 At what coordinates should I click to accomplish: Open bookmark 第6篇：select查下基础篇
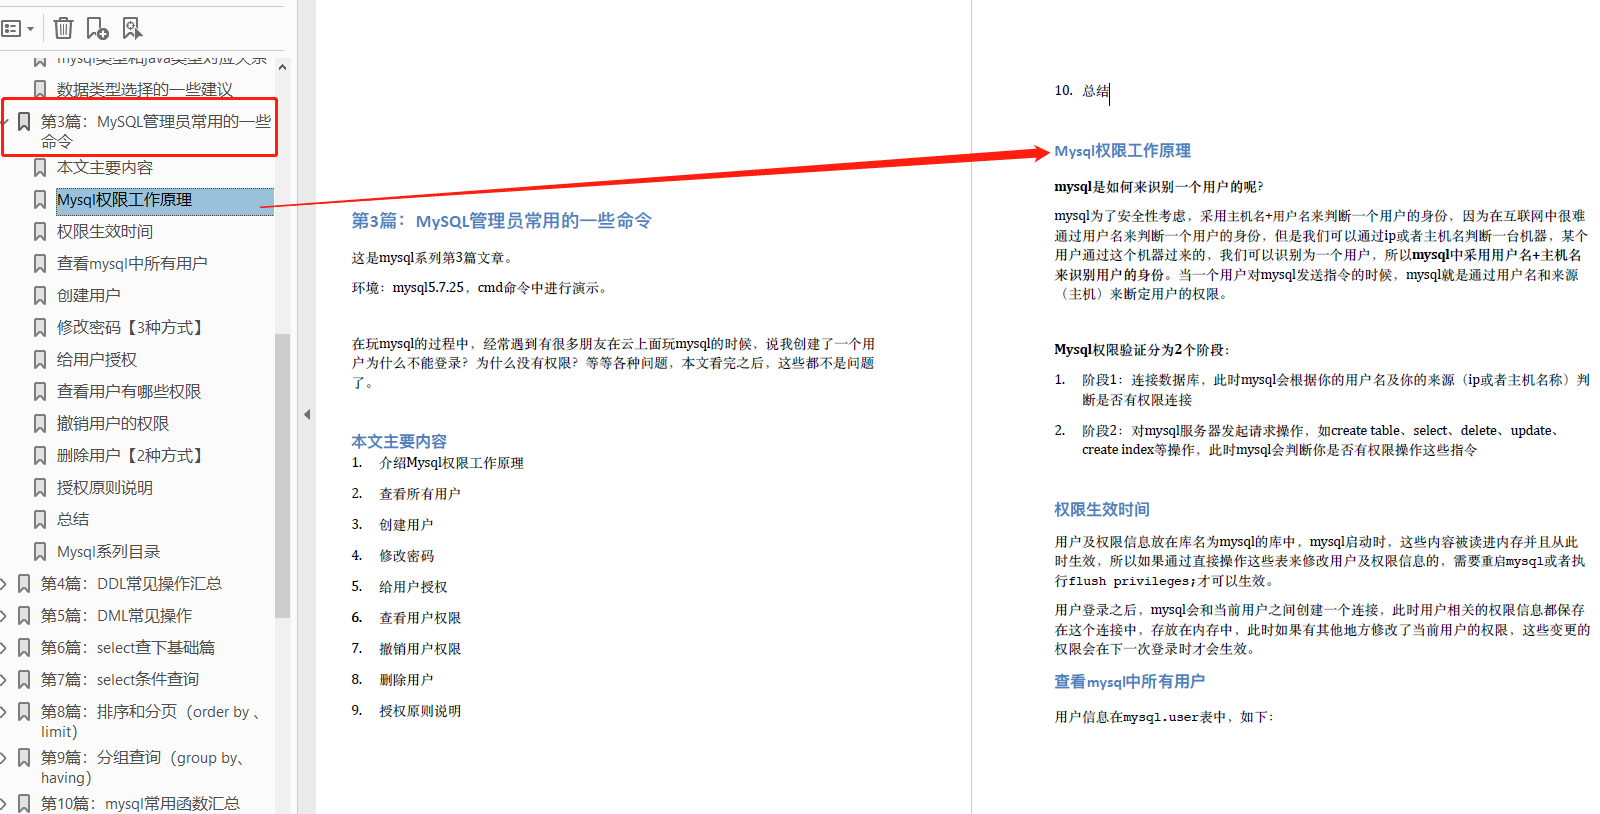[128, 648]
